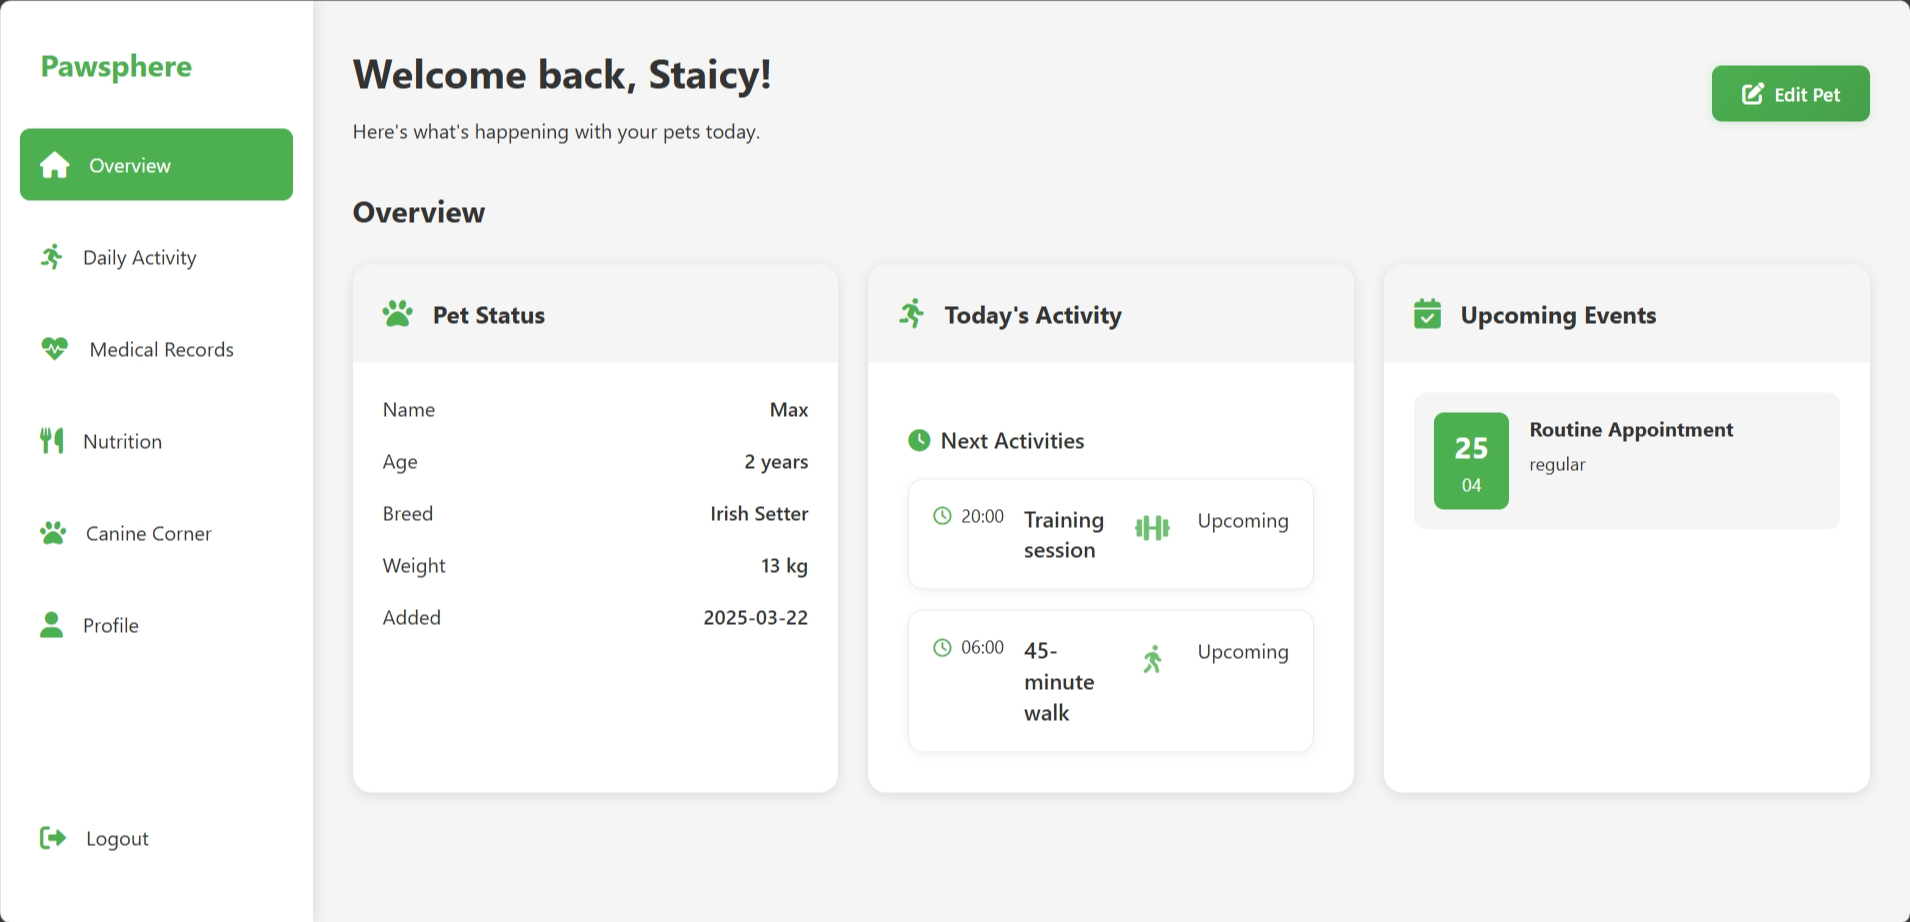Click the clock icon beside Next Activities

pyautogui.click(x=918, y=440)
